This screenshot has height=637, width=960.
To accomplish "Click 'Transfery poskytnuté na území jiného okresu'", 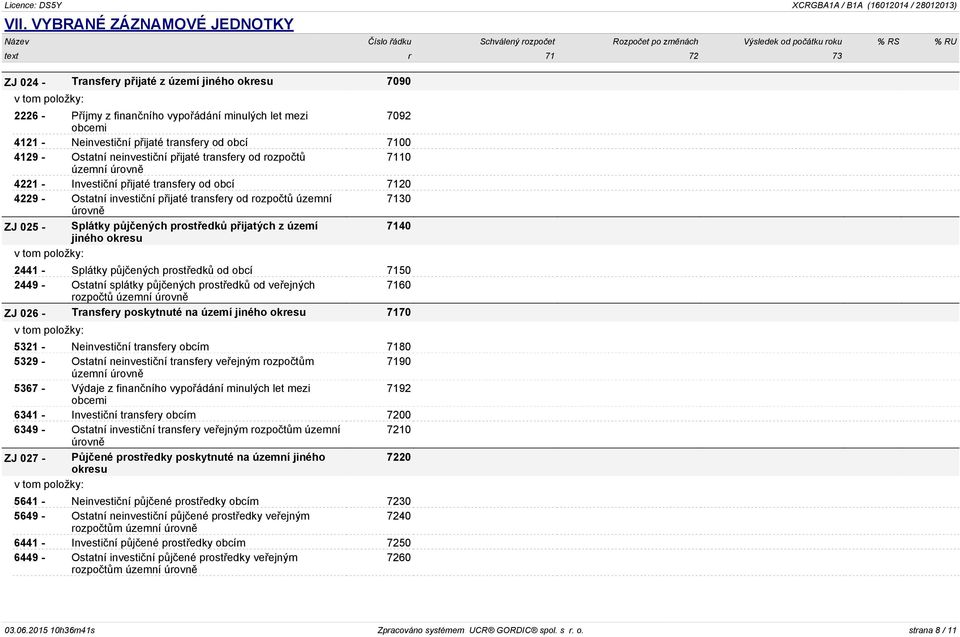I will click(x=189, y=312).
